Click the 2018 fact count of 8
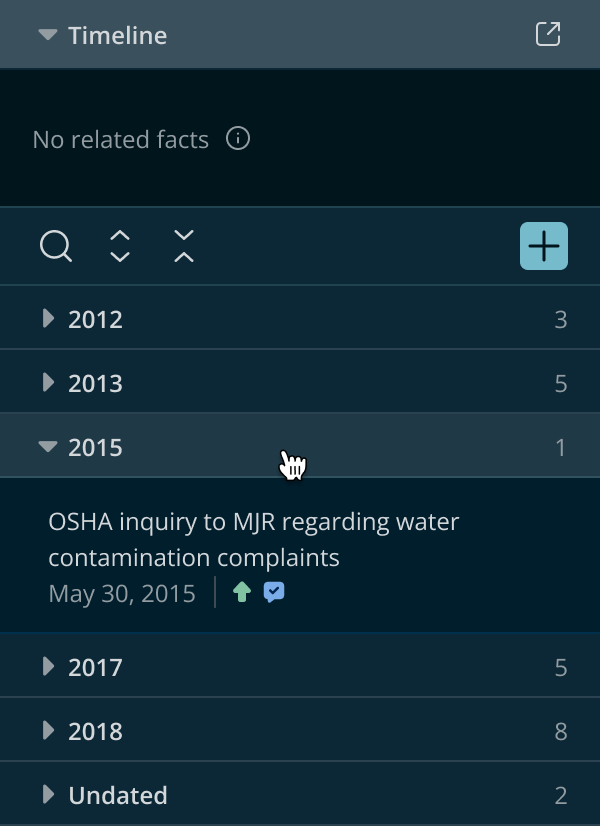The width and height of the screenshot is (600, 826). [561, 731]
